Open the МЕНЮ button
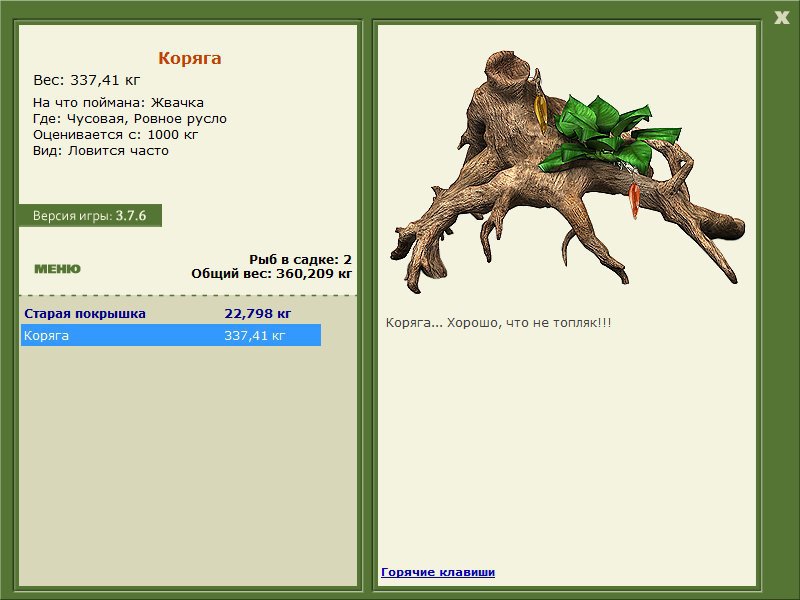This screenshot has height=600, width=800. pyautogui.click(x=57, y=269)
